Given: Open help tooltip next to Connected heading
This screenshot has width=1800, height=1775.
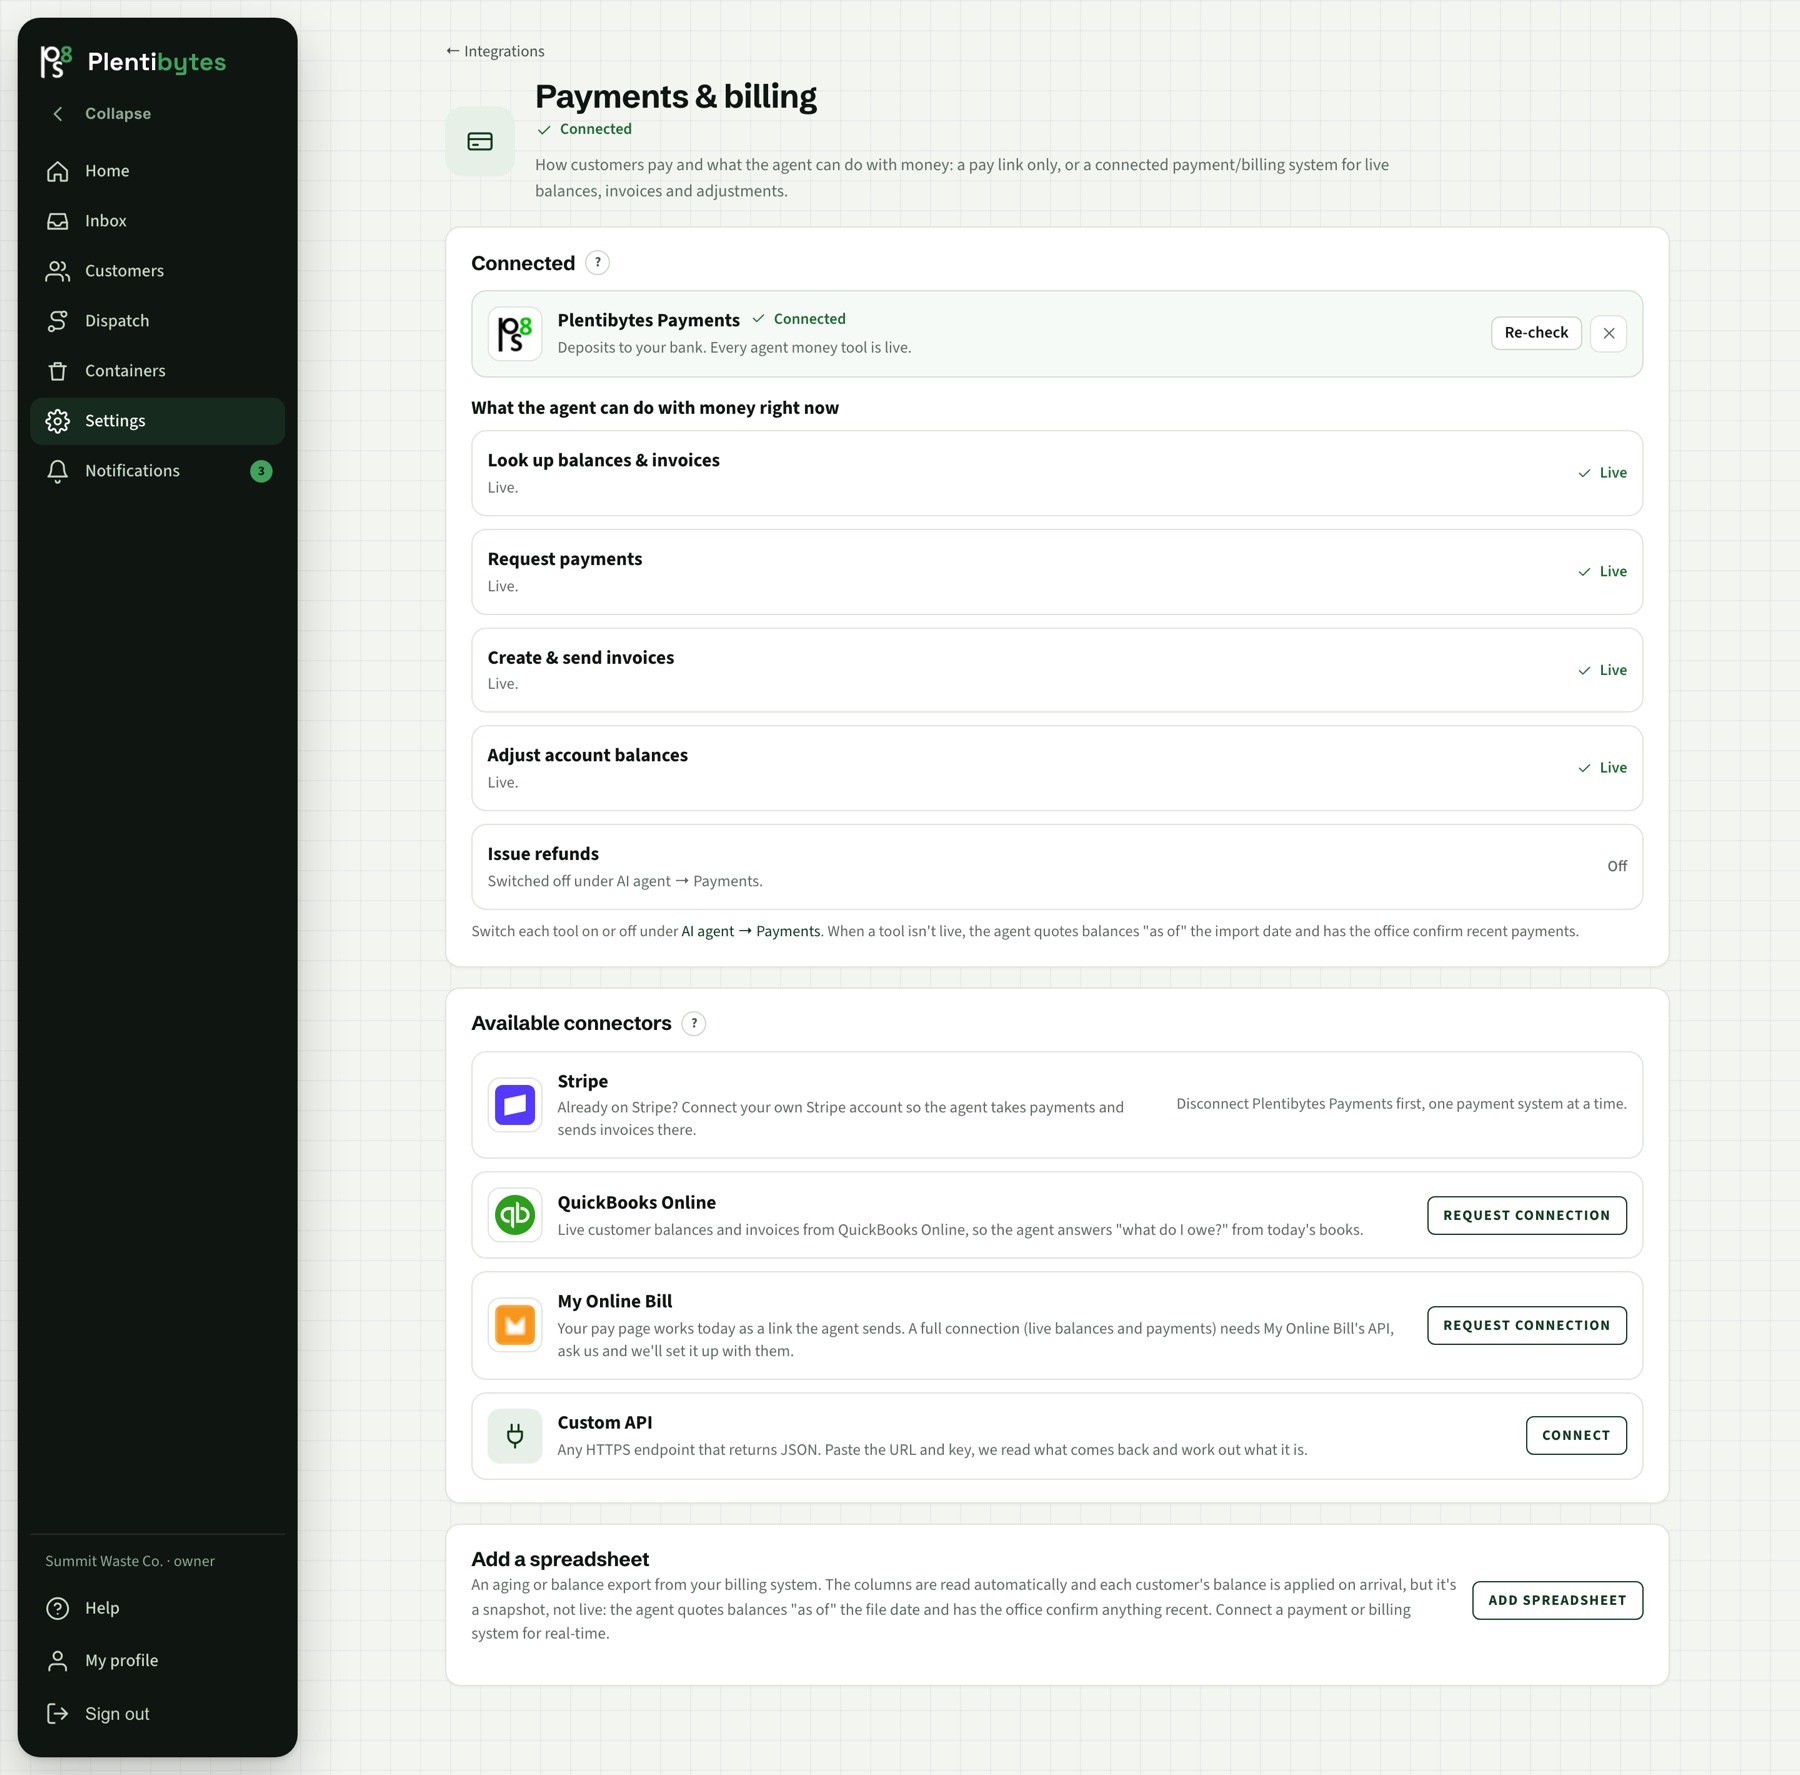Looking at the screenshot, I should pos(597,263).
